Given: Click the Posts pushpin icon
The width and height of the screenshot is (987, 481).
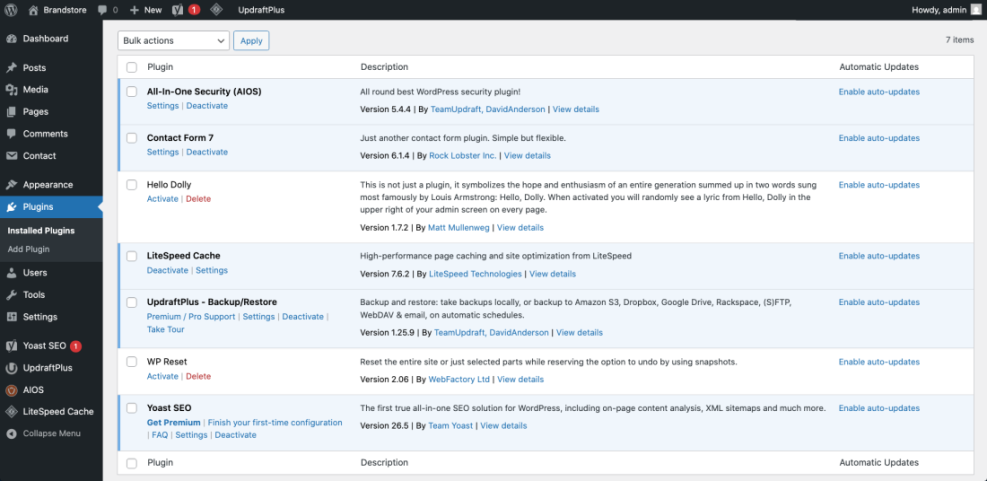Looking at the screenshot, I should tap(11, 68).
